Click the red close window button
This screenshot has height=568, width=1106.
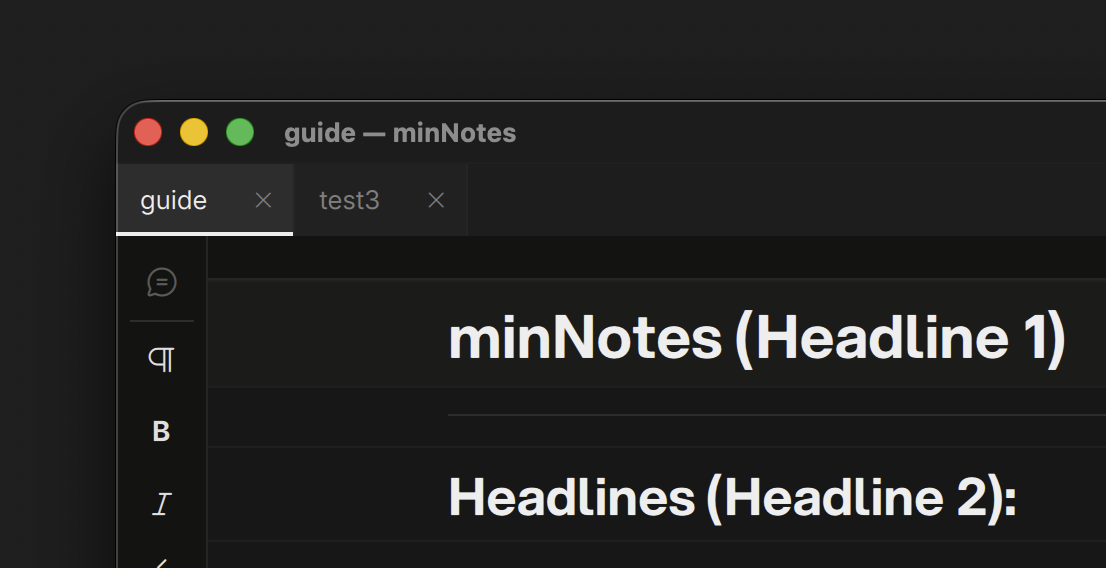point(148,133)
